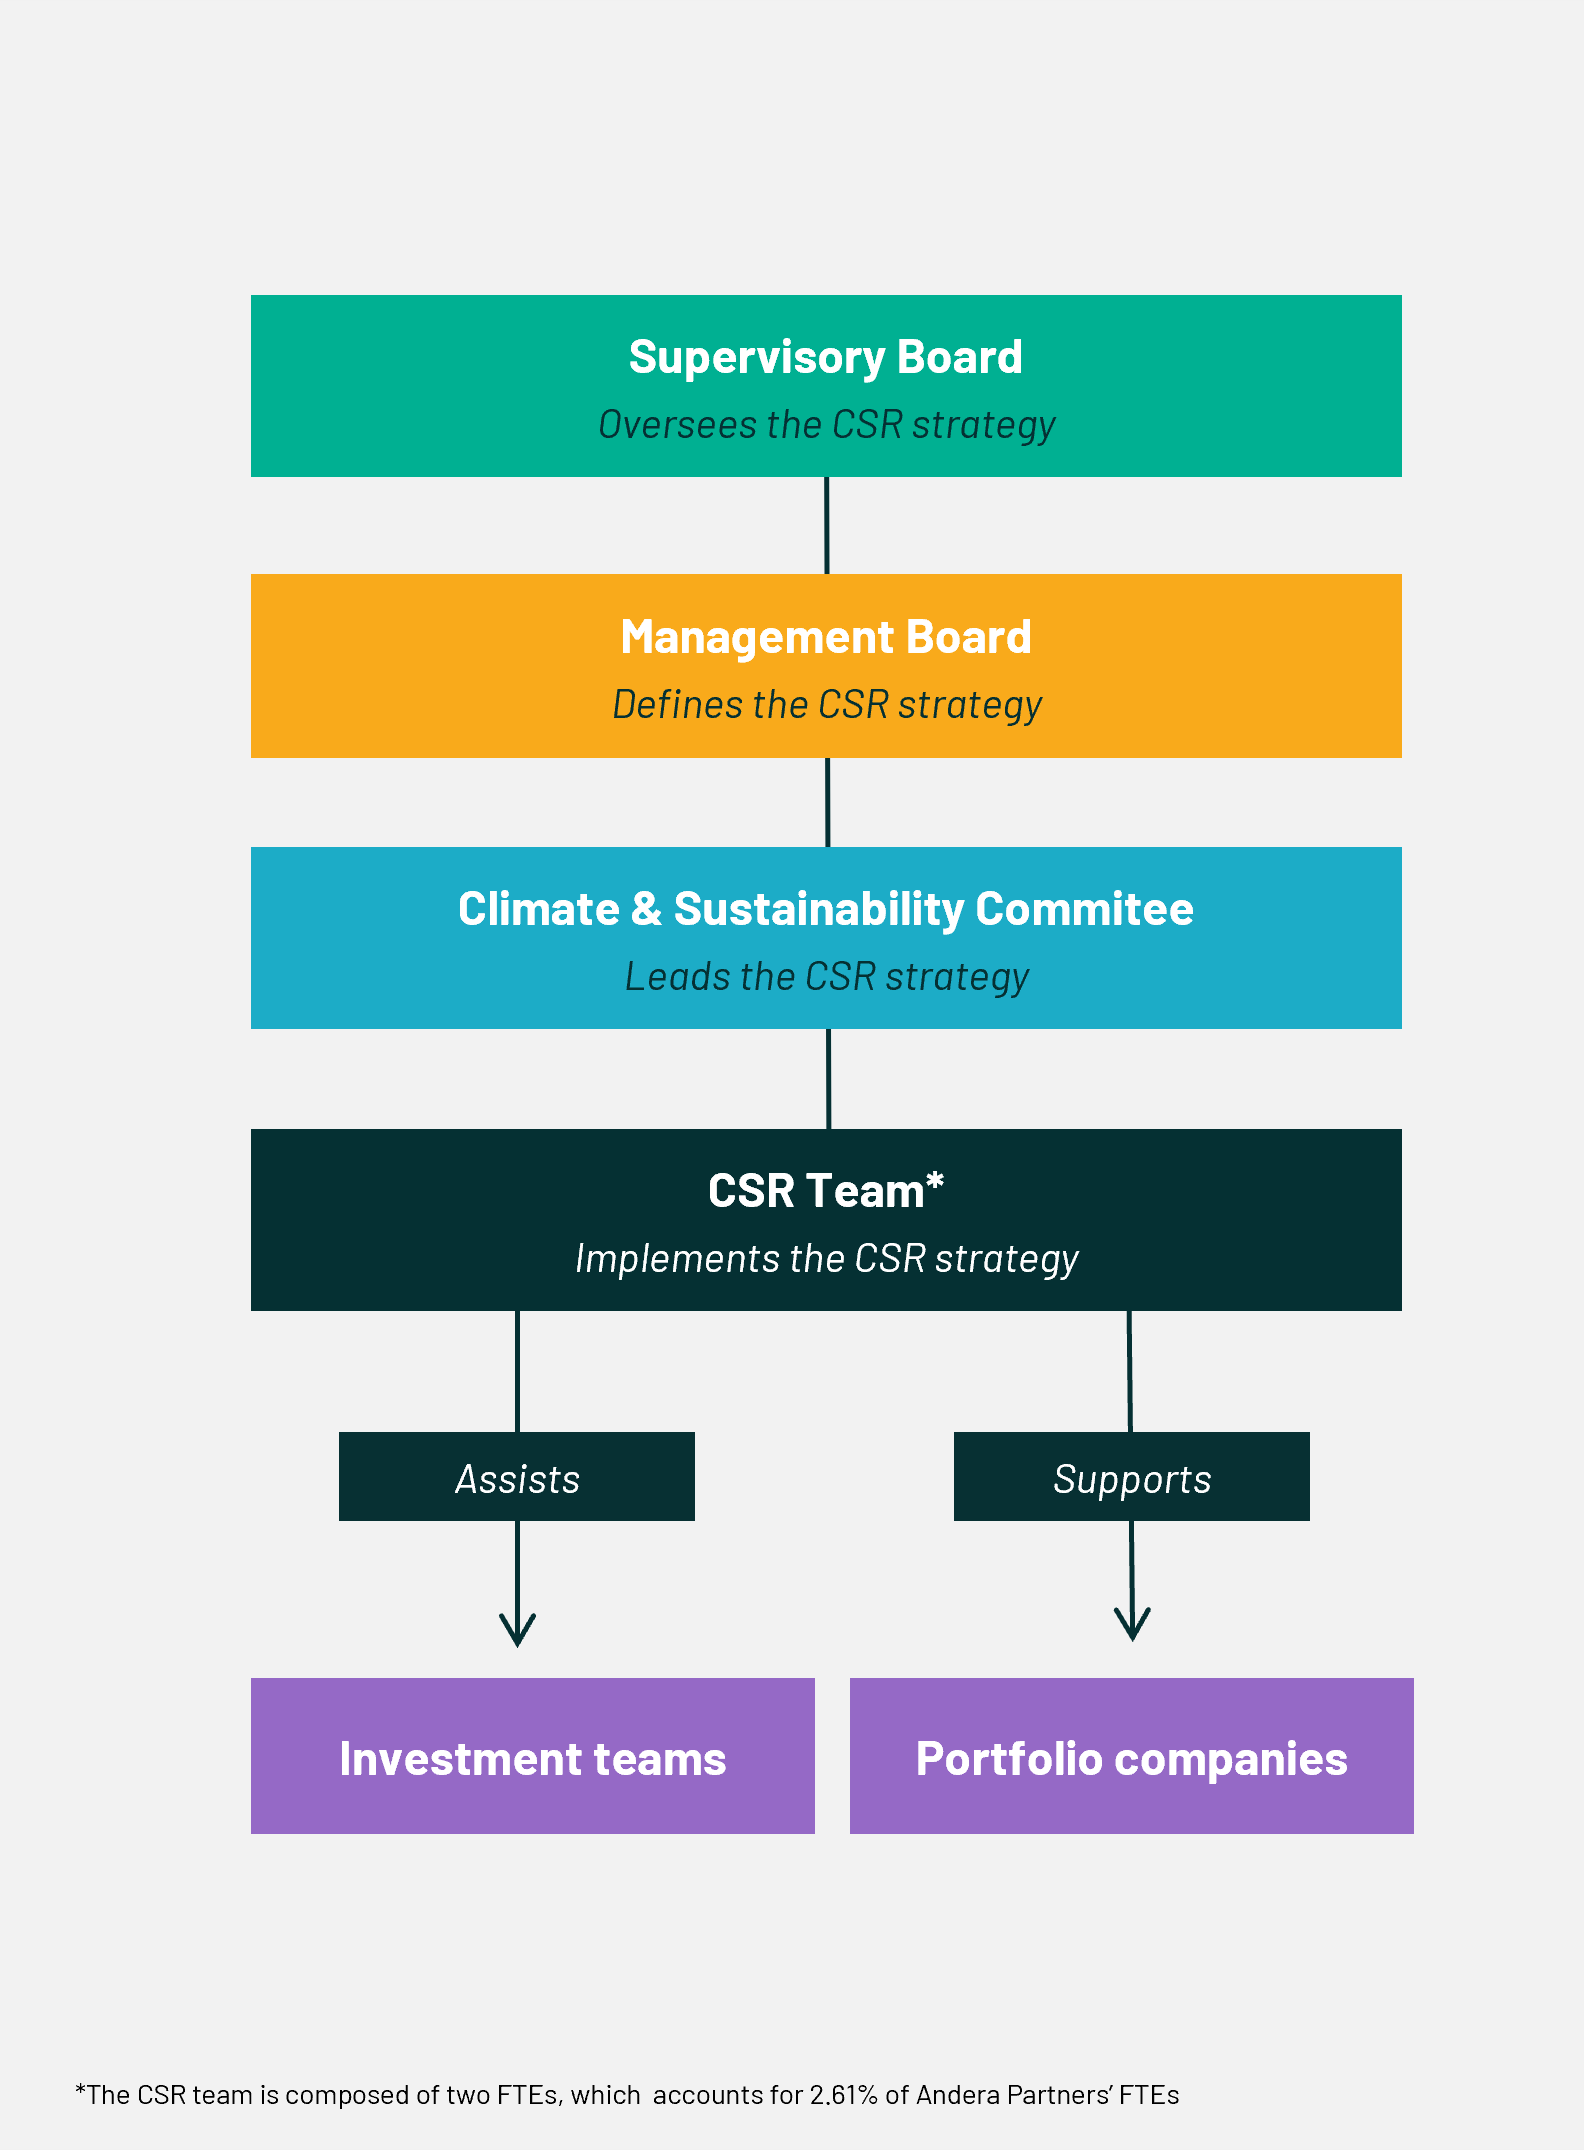Click 'Defines the CSR strategy' subtitle
The image size is (1584, 2150).
pos(827,705)
